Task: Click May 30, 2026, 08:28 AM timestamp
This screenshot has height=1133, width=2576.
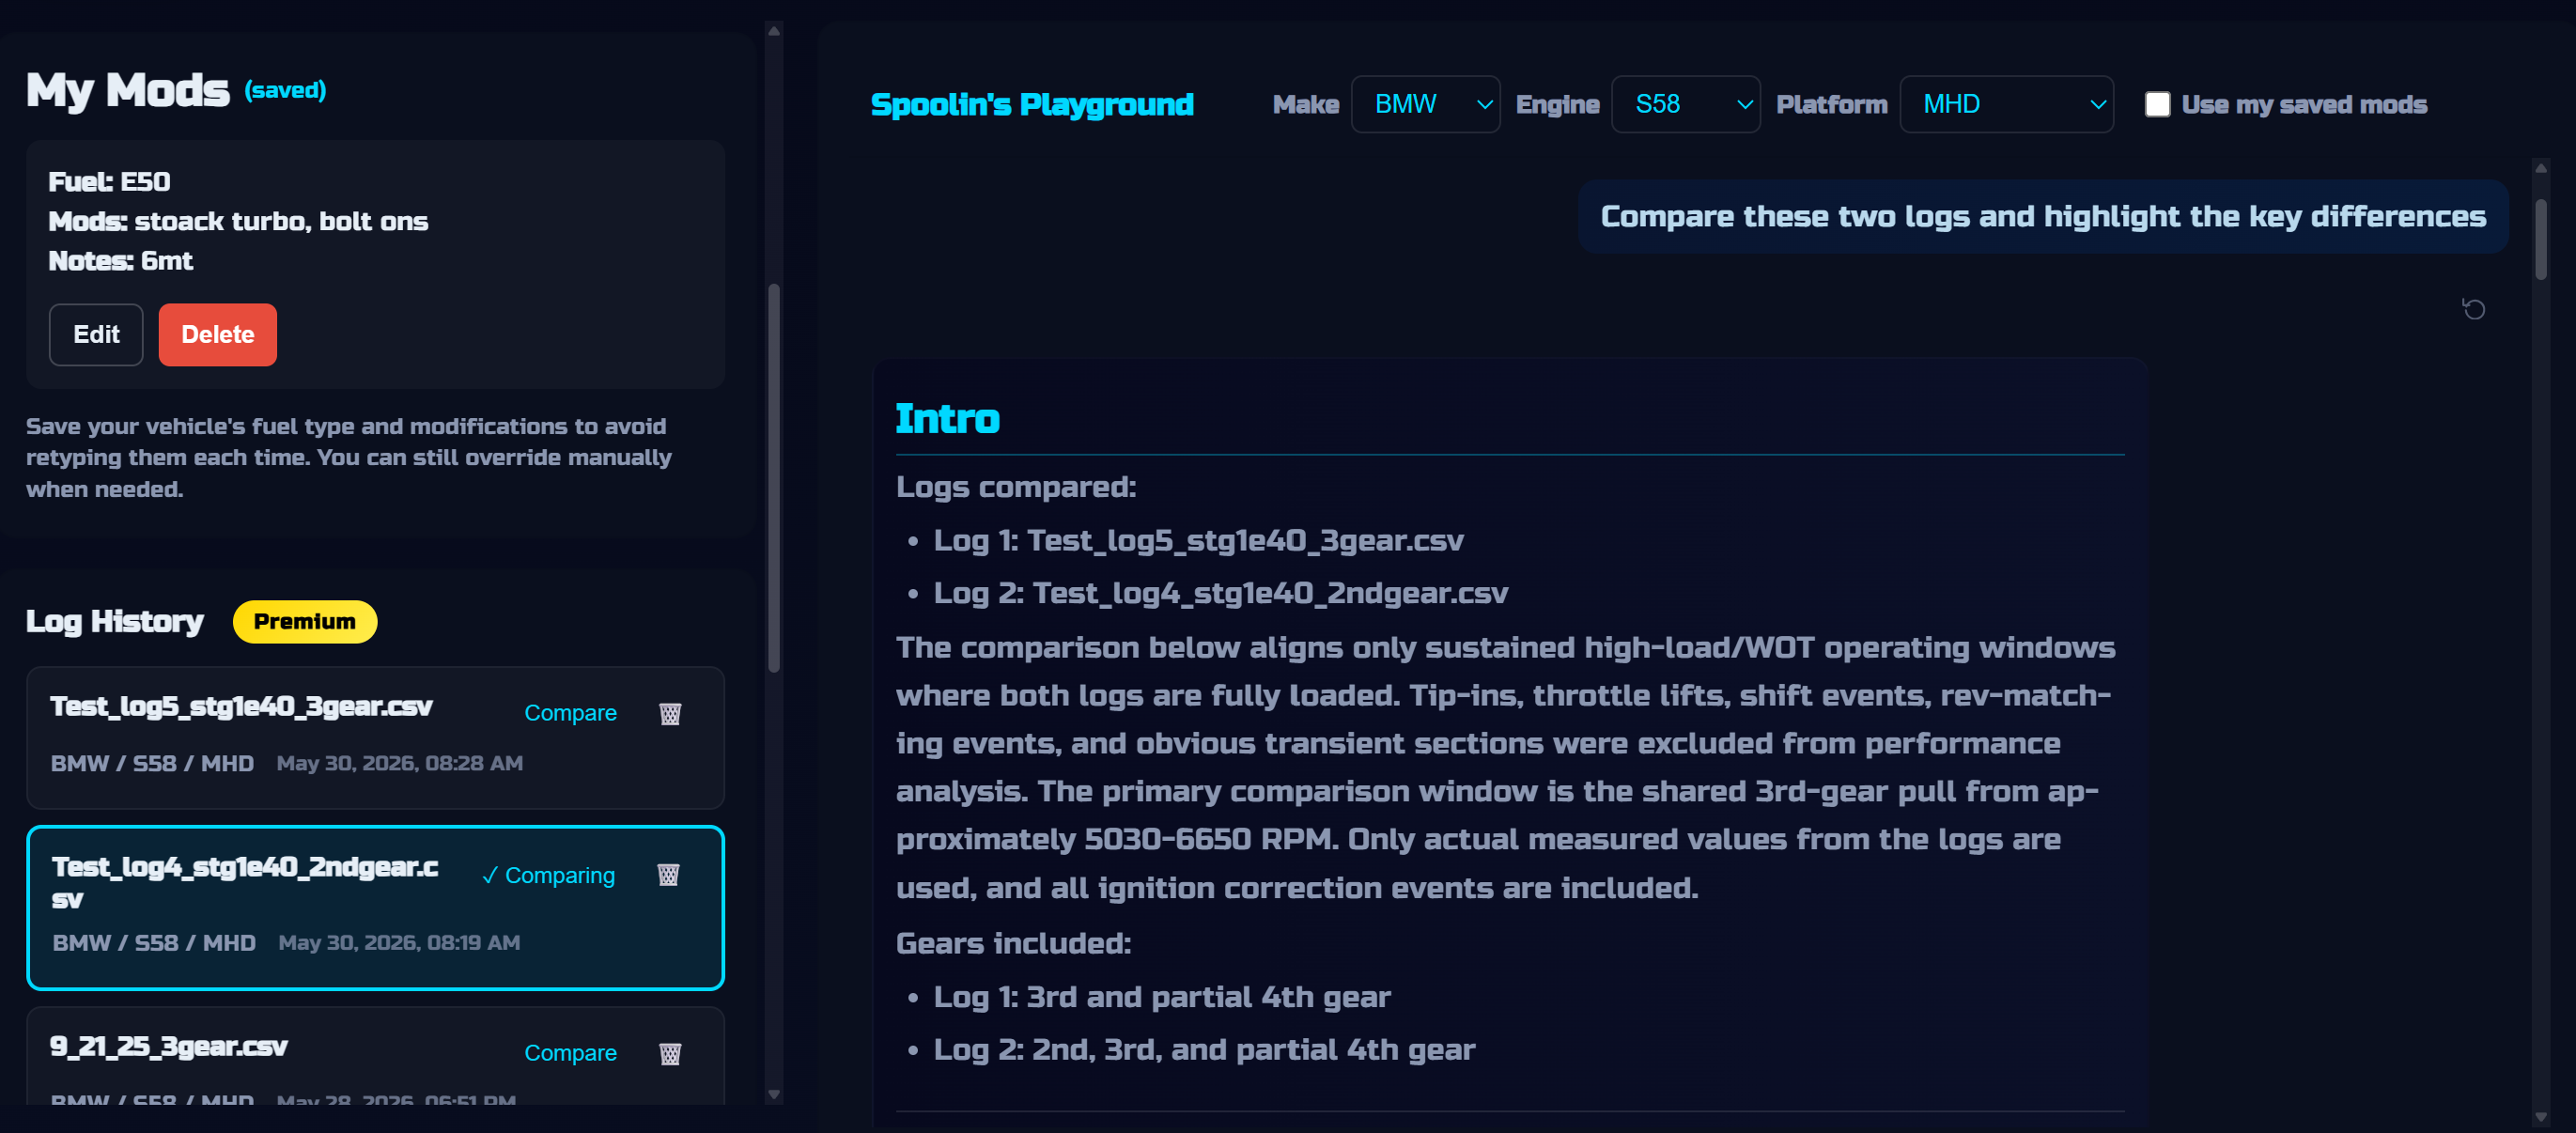Action: coord(399,763)
